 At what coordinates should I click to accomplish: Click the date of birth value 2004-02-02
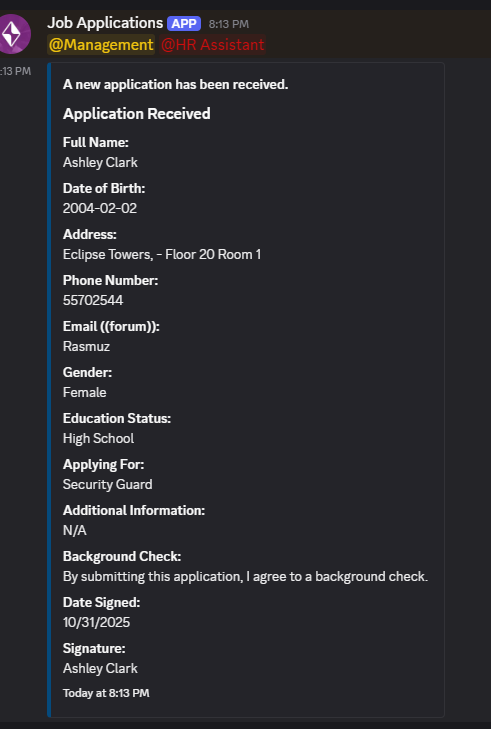point(100,208)
